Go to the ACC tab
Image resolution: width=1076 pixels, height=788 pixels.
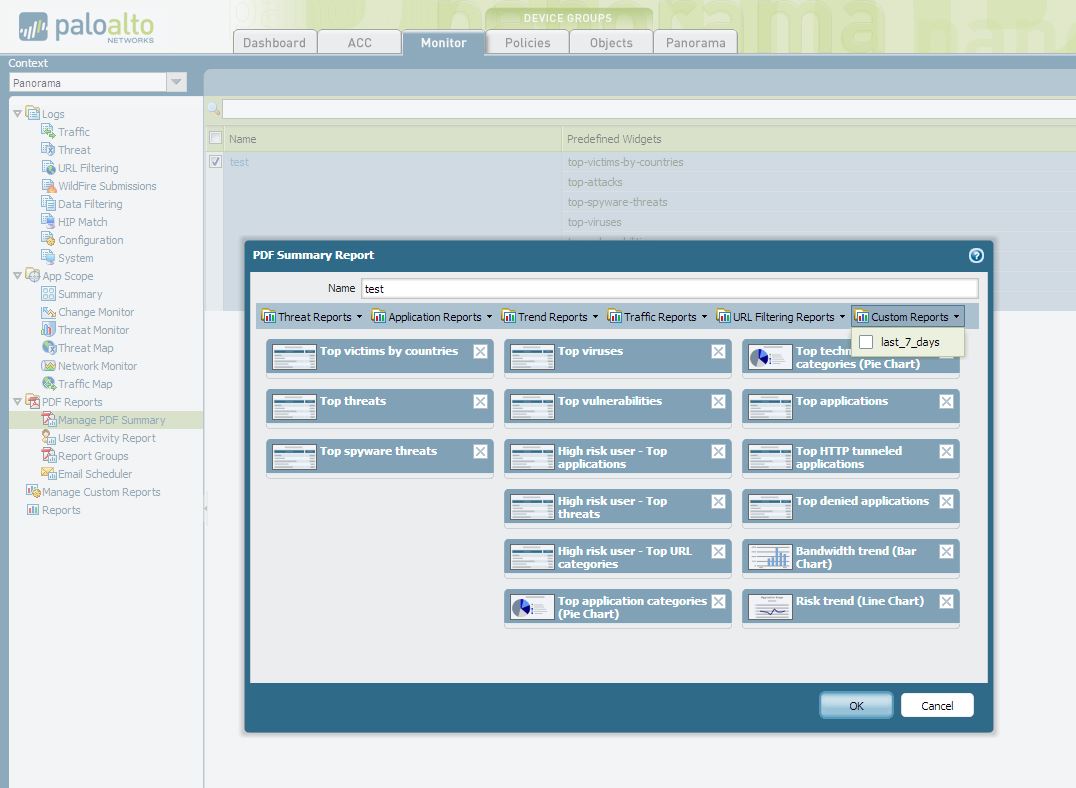pos(359,43)
